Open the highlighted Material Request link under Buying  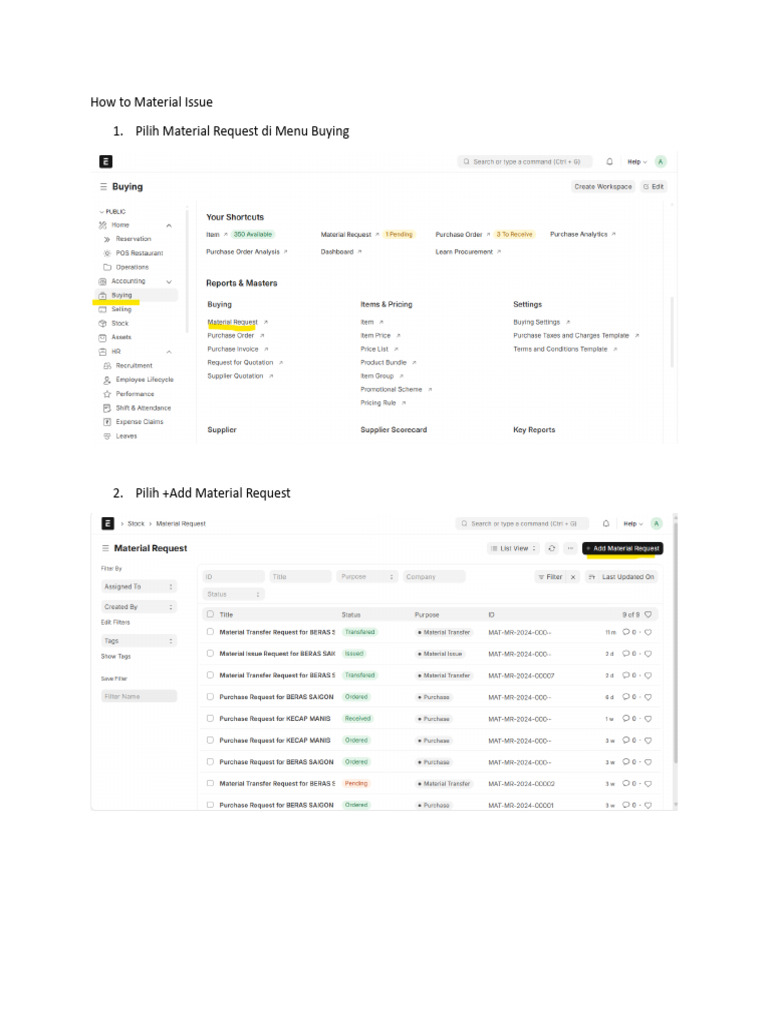232,322
